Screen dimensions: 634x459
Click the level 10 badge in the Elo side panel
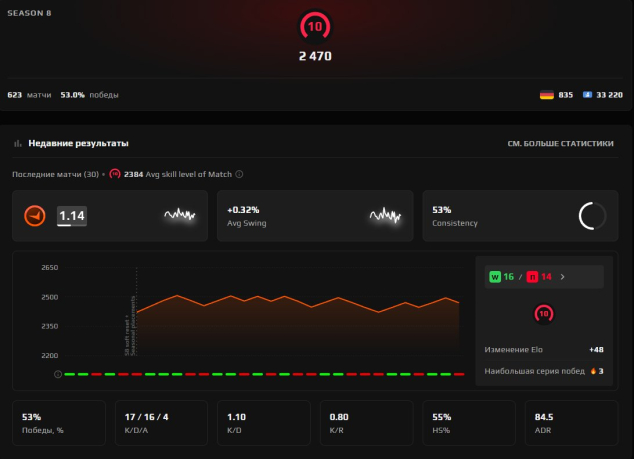pos(544,313)
